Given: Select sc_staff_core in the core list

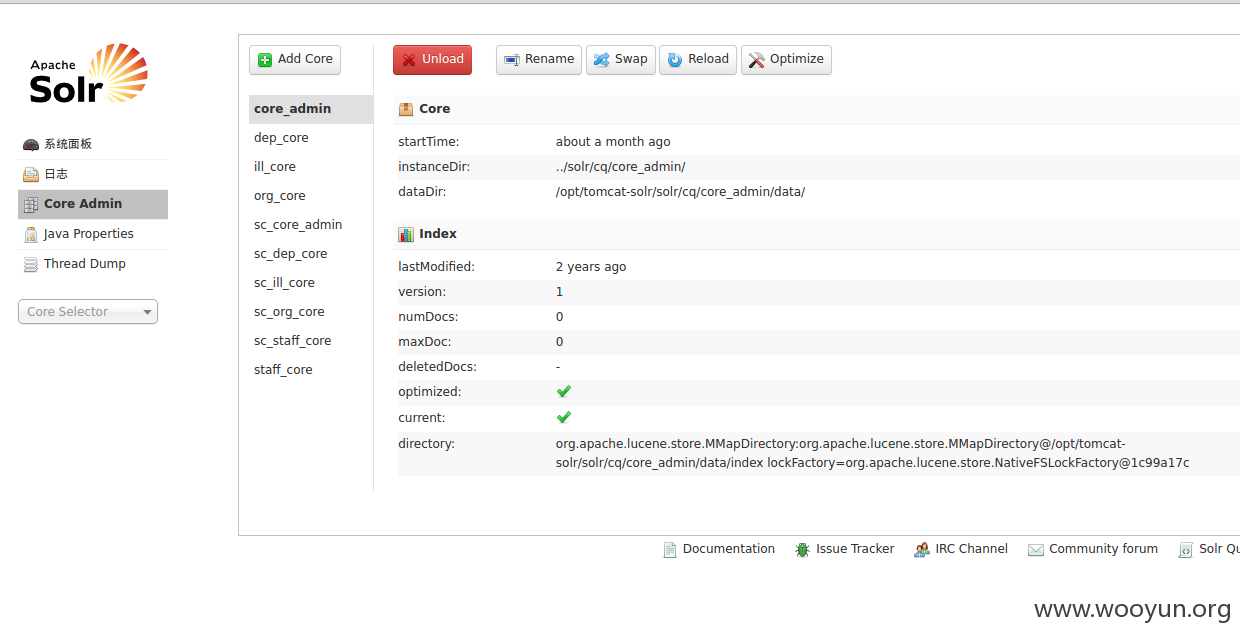Looking at the screenshot, I should tap(311, 341).
